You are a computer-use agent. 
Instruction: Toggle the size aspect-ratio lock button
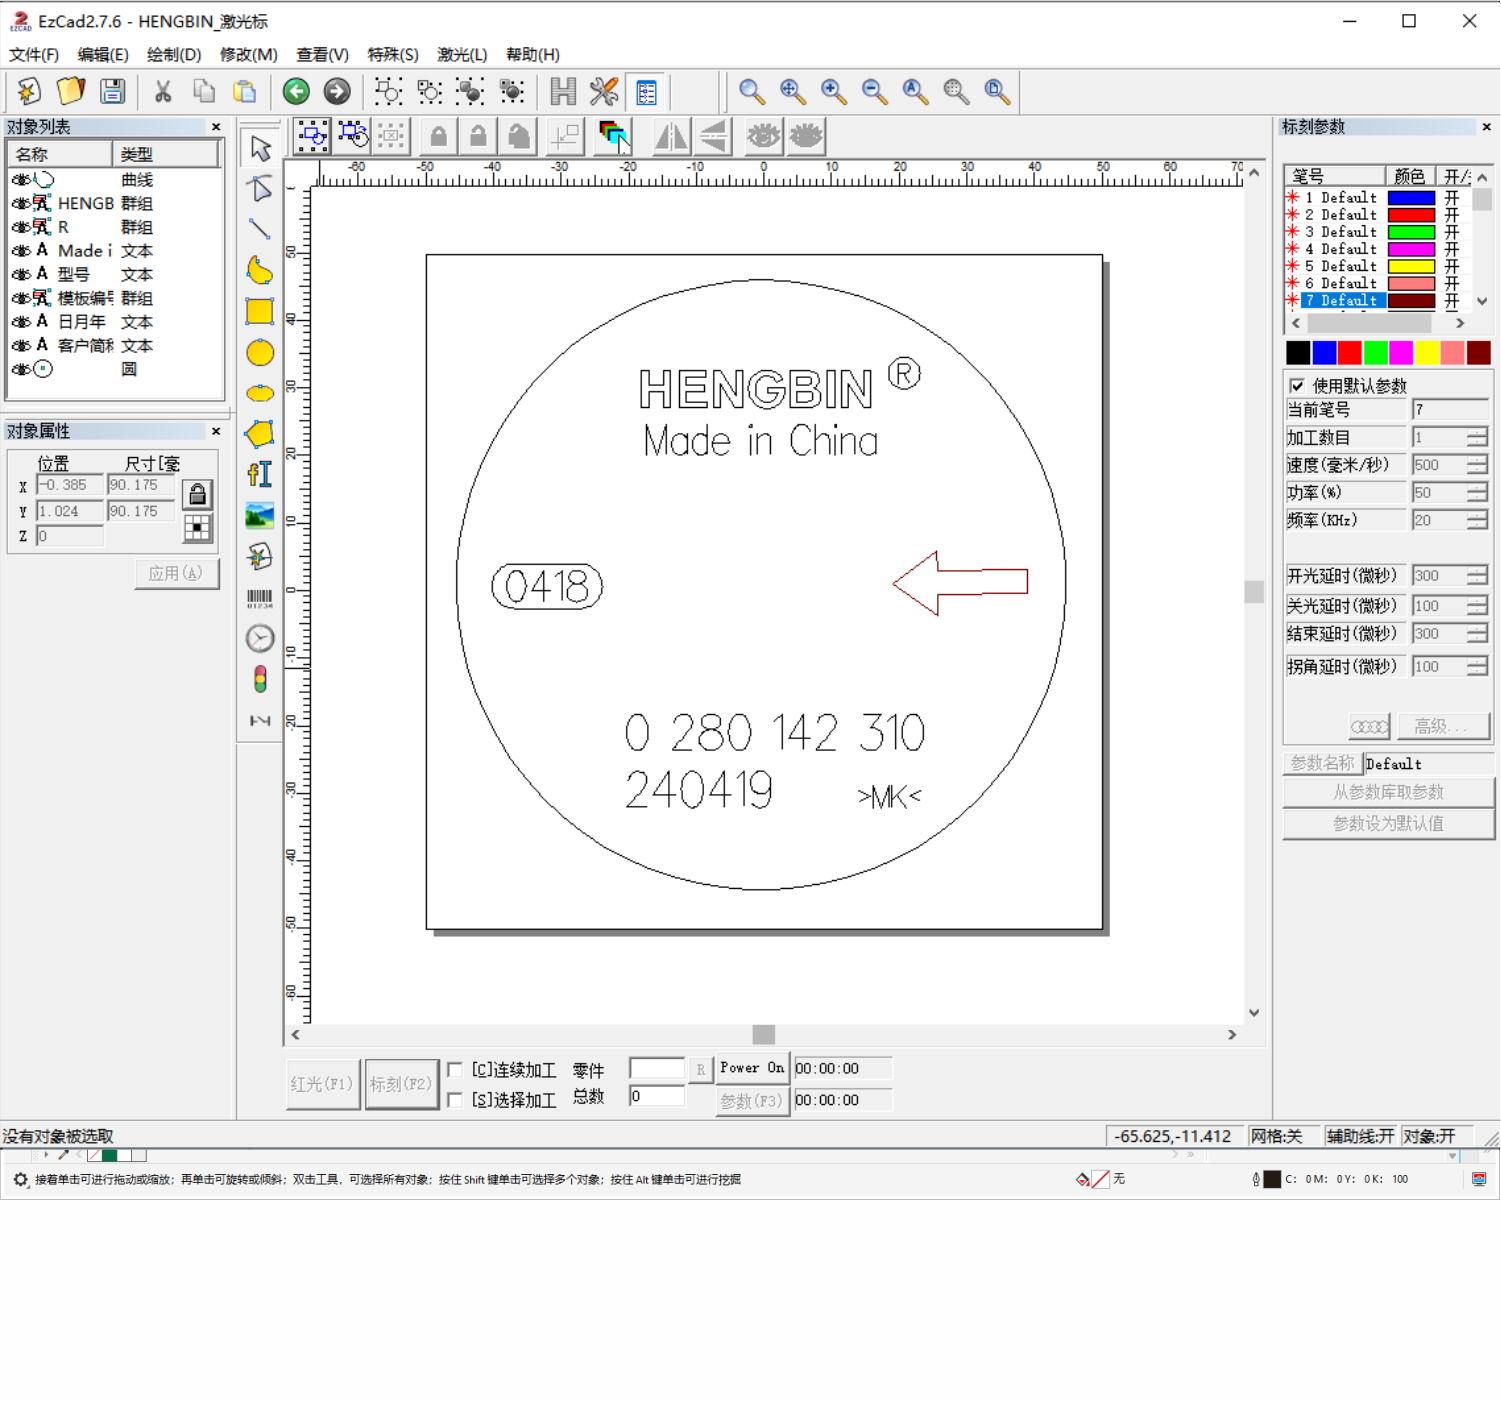click(x=197, y=494)
